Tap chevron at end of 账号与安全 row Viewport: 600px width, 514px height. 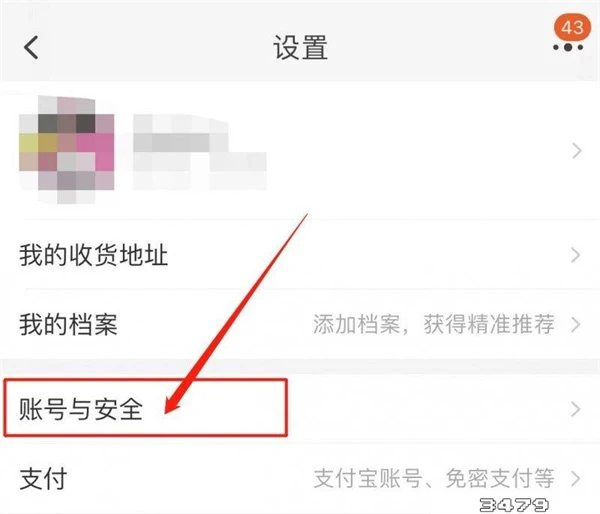[576, 409]
